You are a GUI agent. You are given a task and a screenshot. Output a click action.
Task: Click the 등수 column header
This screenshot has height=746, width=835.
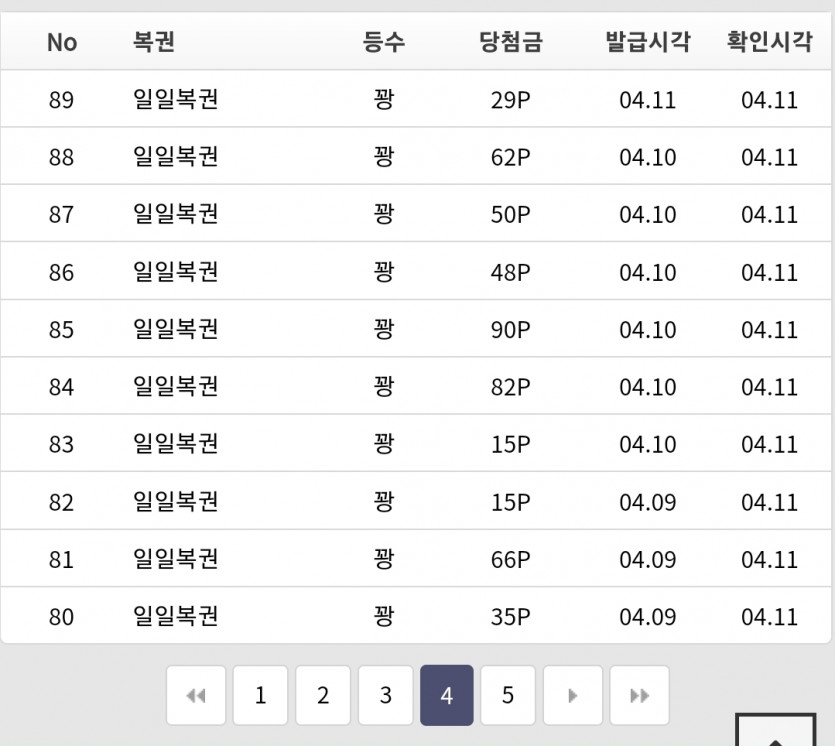[383, 42]
